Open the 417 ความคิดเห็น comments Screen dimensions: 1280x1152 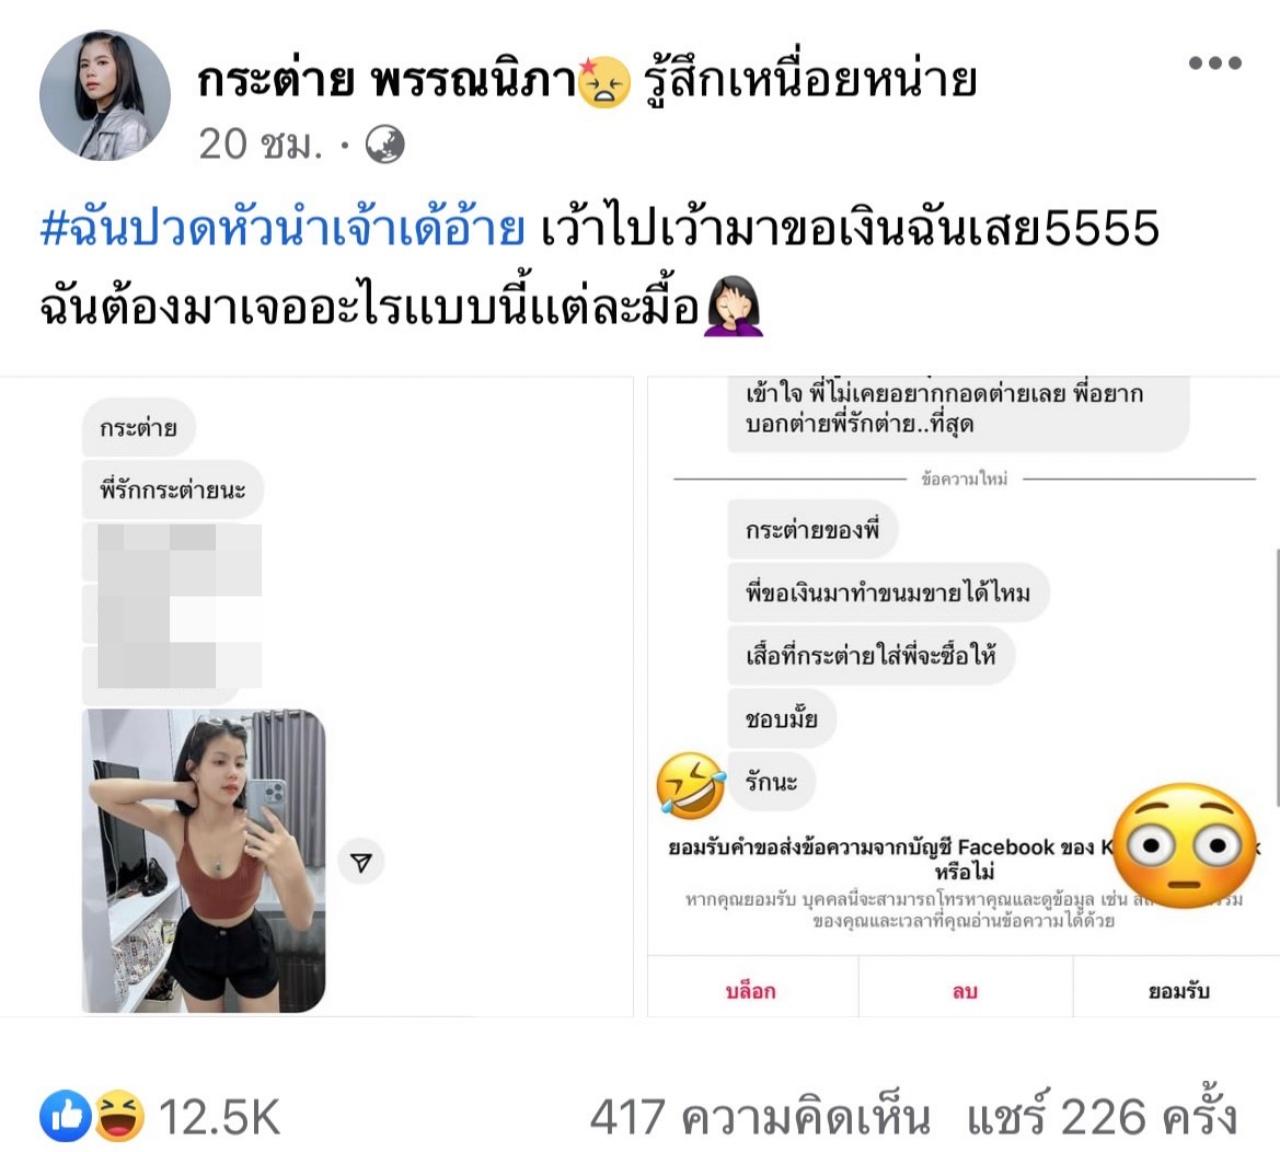[760, 1117]
